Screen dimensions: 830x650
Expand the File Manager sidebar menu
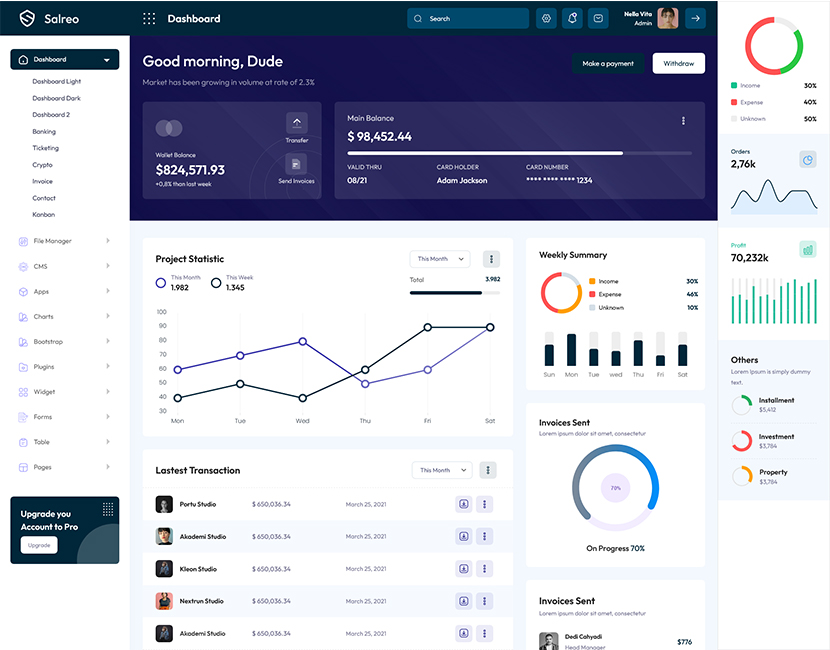click(64, 241)
